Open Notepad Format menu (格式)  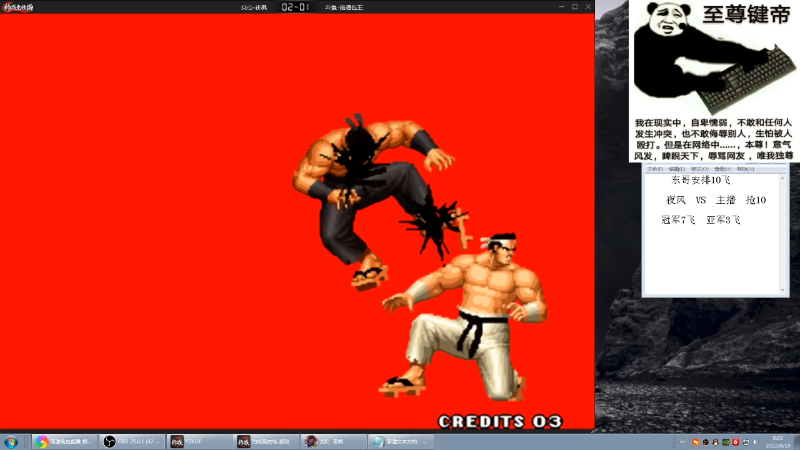[x=700, y=169]
